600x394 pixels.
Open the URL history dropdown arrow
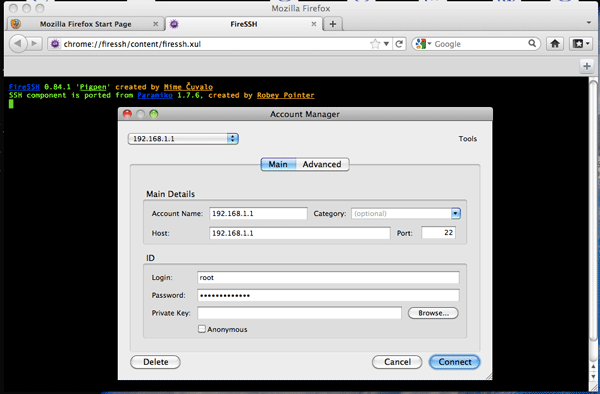click(386, 44)
